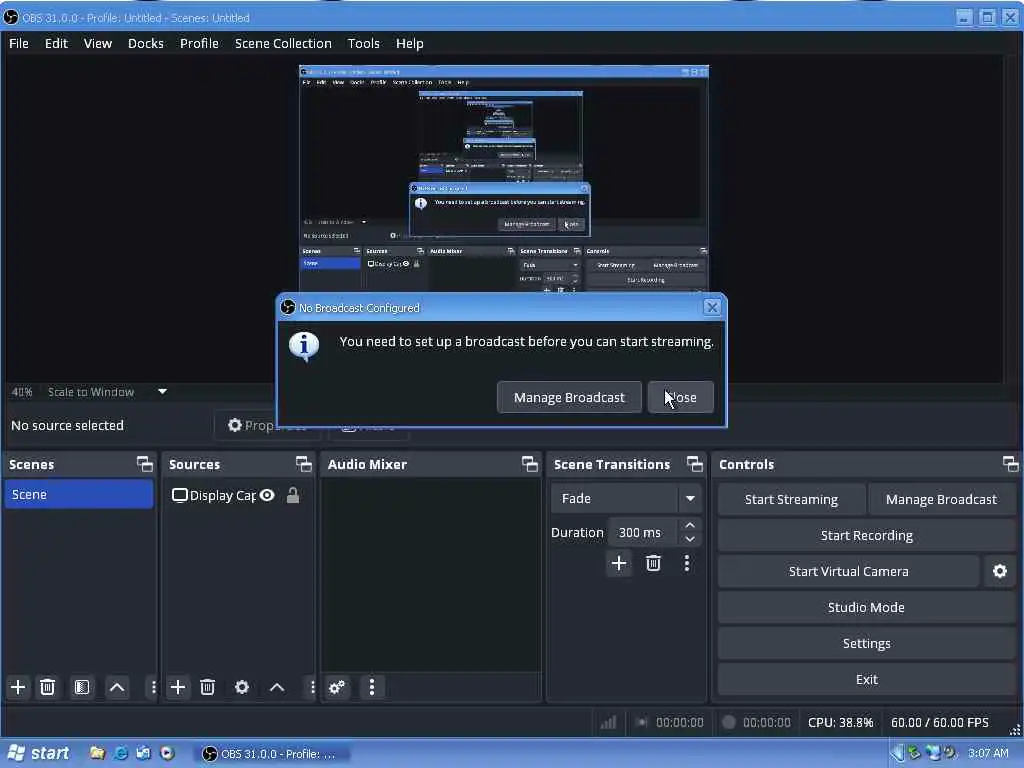Image resolution: width=1024 pixels, height=768 pixels.
Task: Click the 300 ms duration field
Action: [643, 532]
